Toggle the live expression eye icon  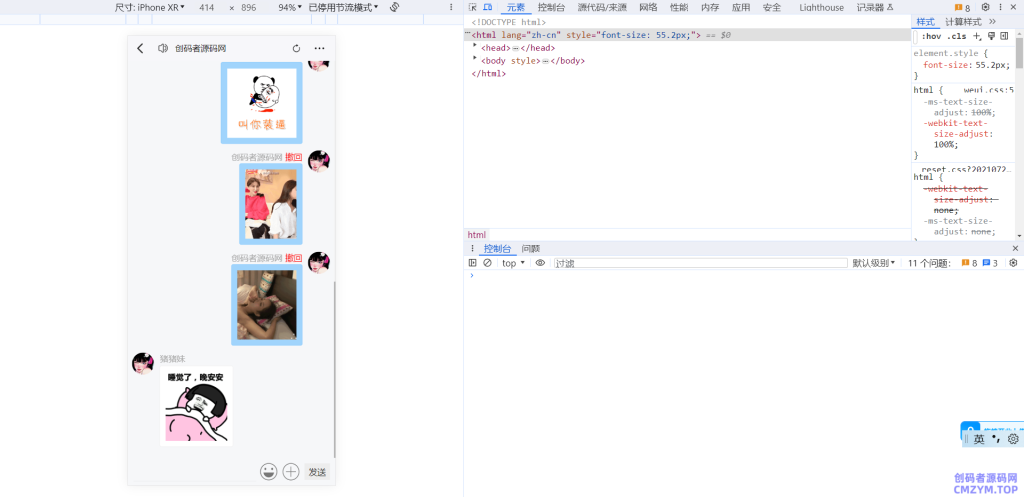540,263
